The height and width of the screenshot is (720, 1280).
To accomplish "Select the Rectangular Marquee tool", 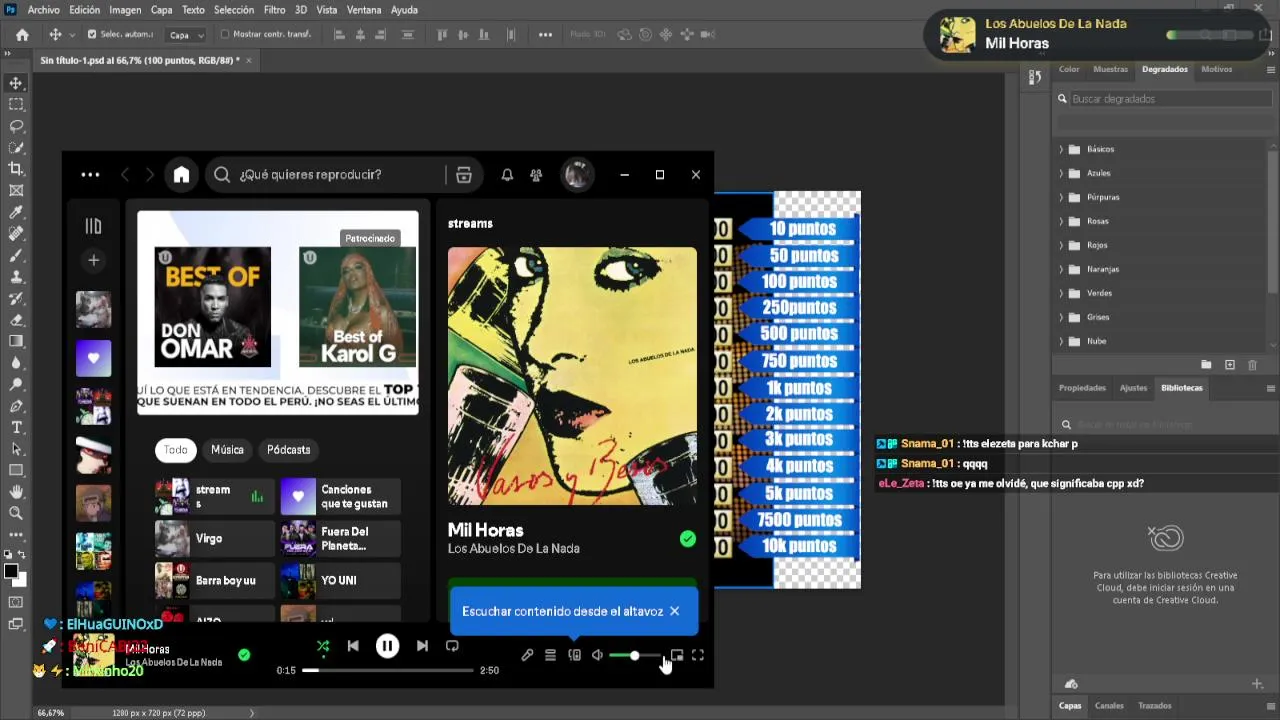I will pyautogui.click(x=16, y=104).
